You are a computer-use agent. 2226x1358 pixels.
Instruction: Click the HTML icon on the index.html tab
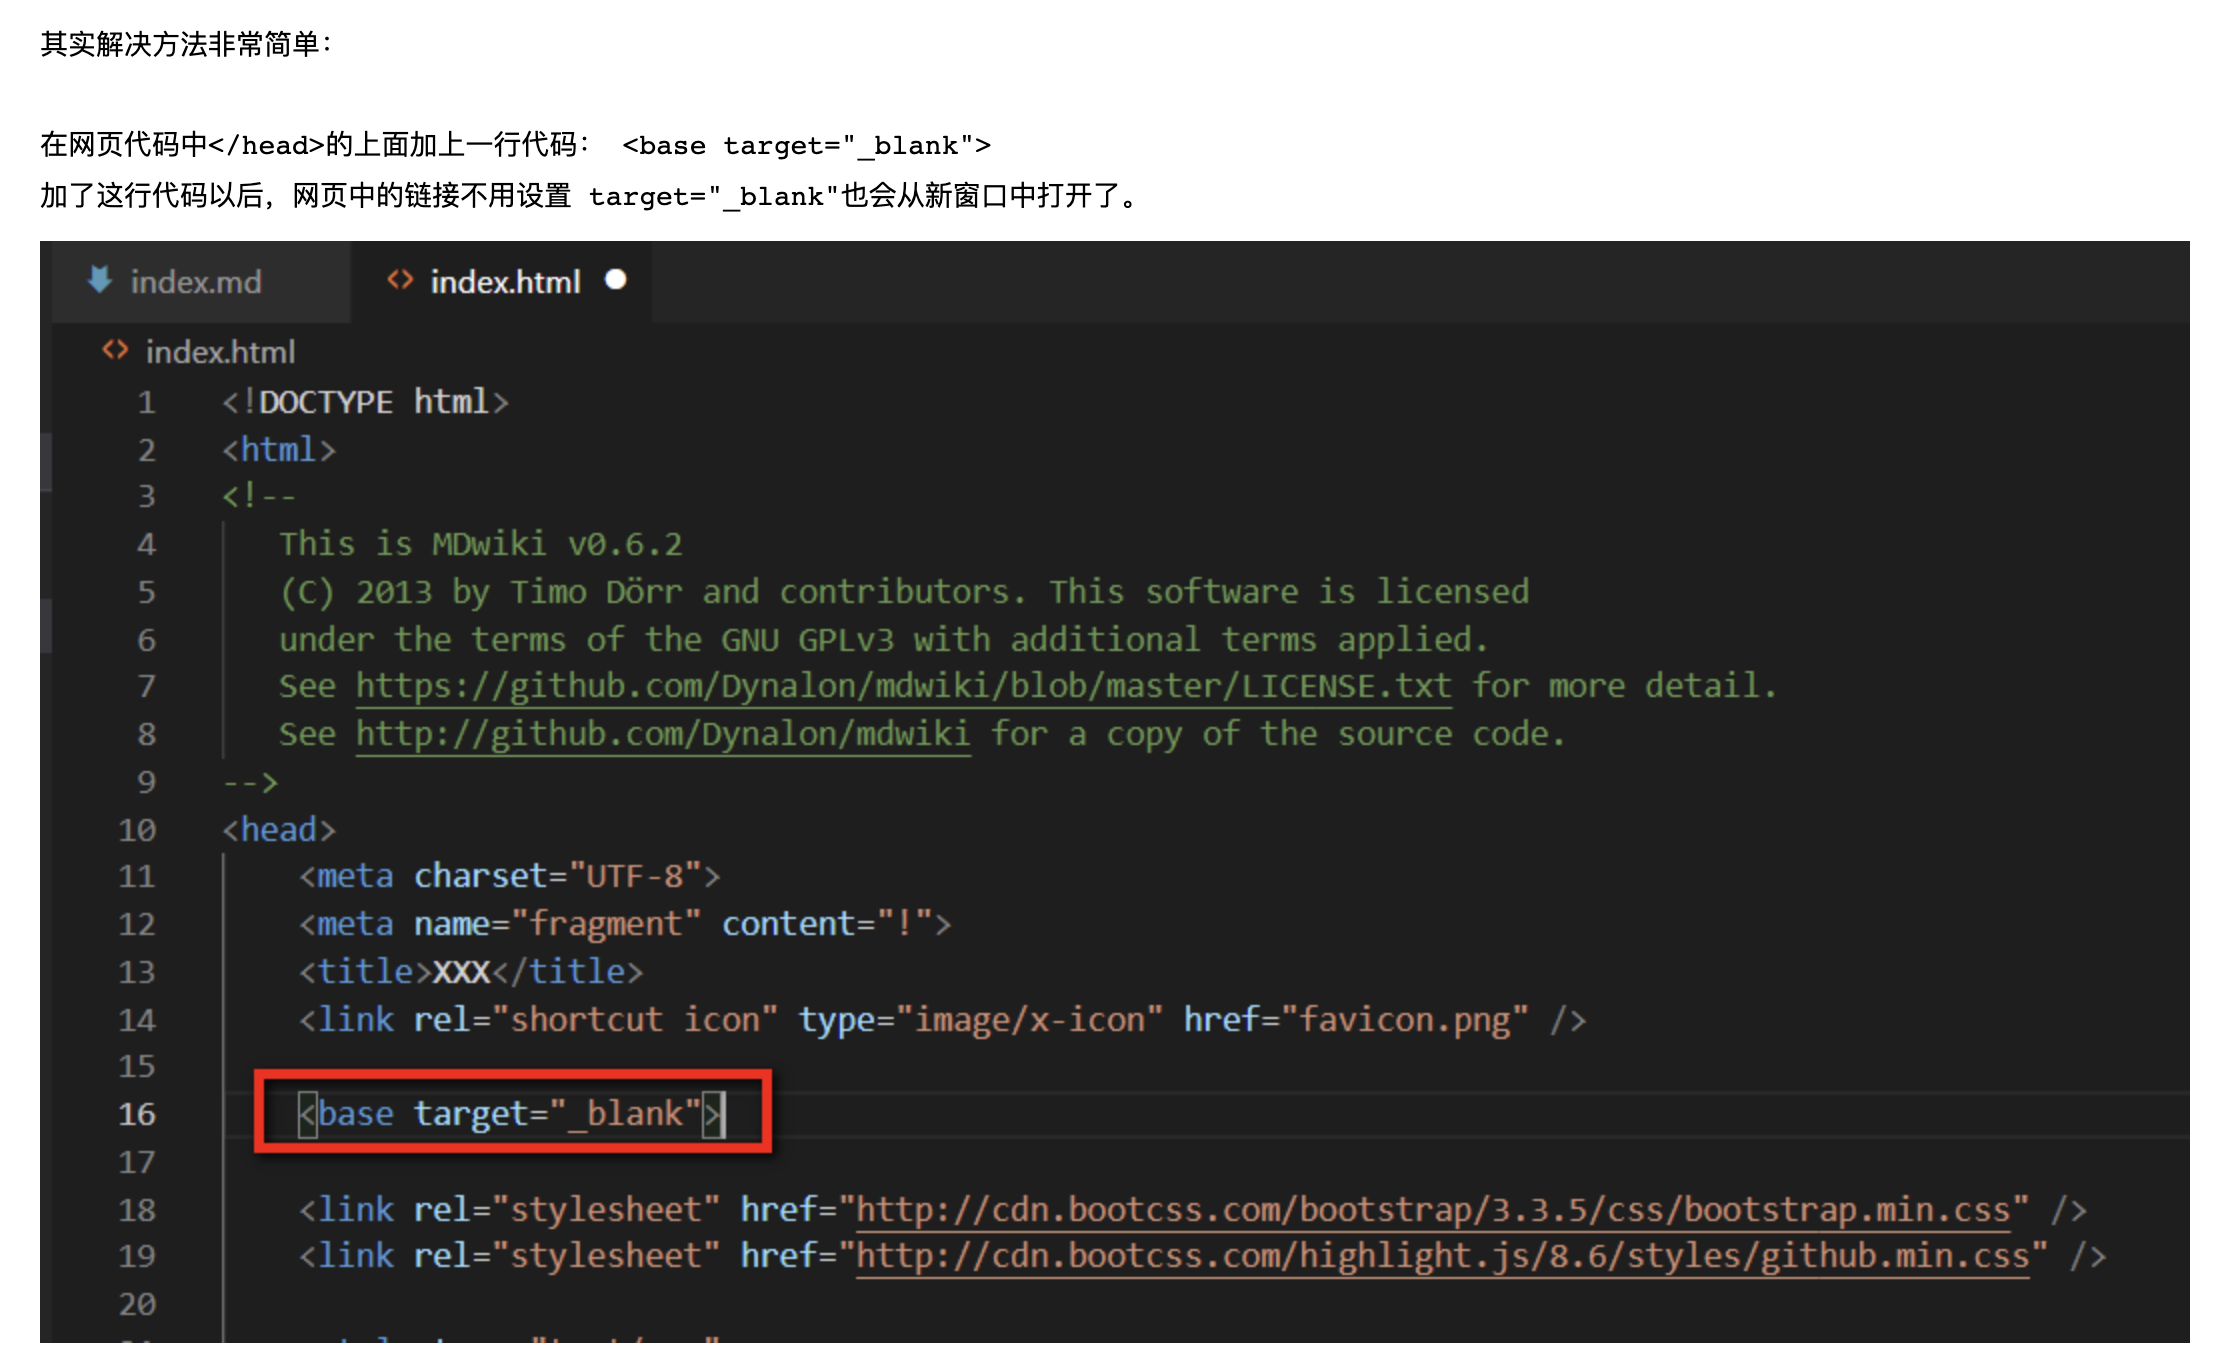tap(399, 281)
